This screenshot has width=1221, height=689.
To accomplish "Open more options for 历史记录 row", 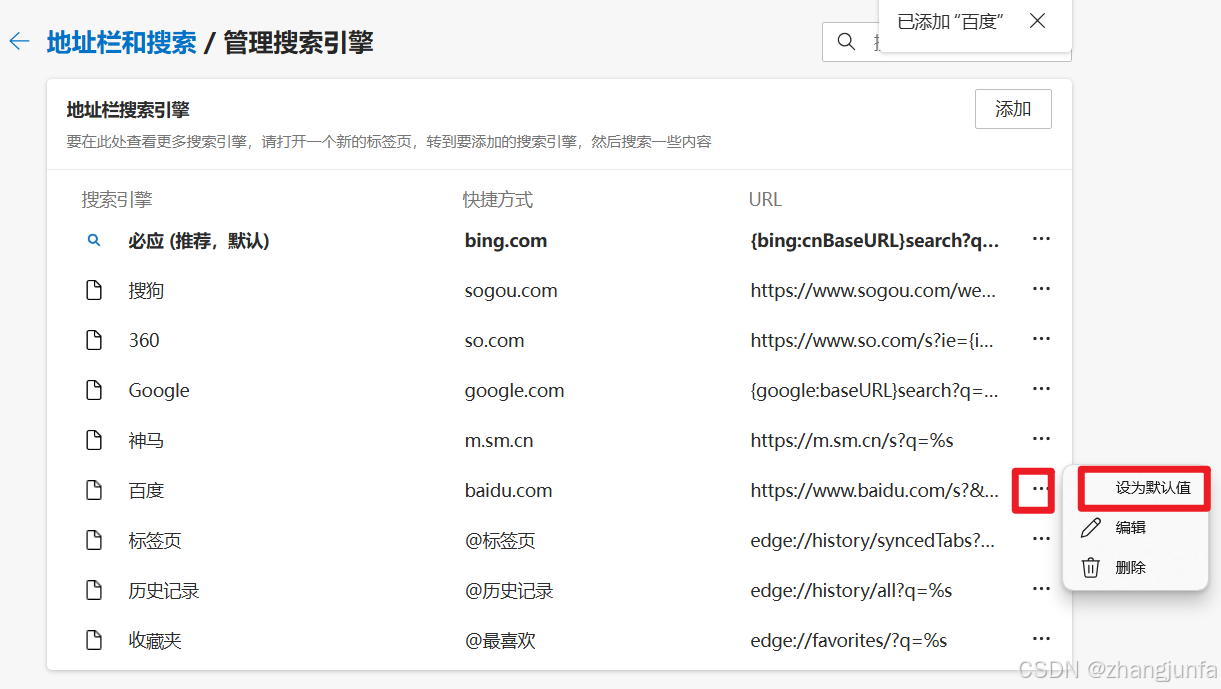I will coord(1041,590).
